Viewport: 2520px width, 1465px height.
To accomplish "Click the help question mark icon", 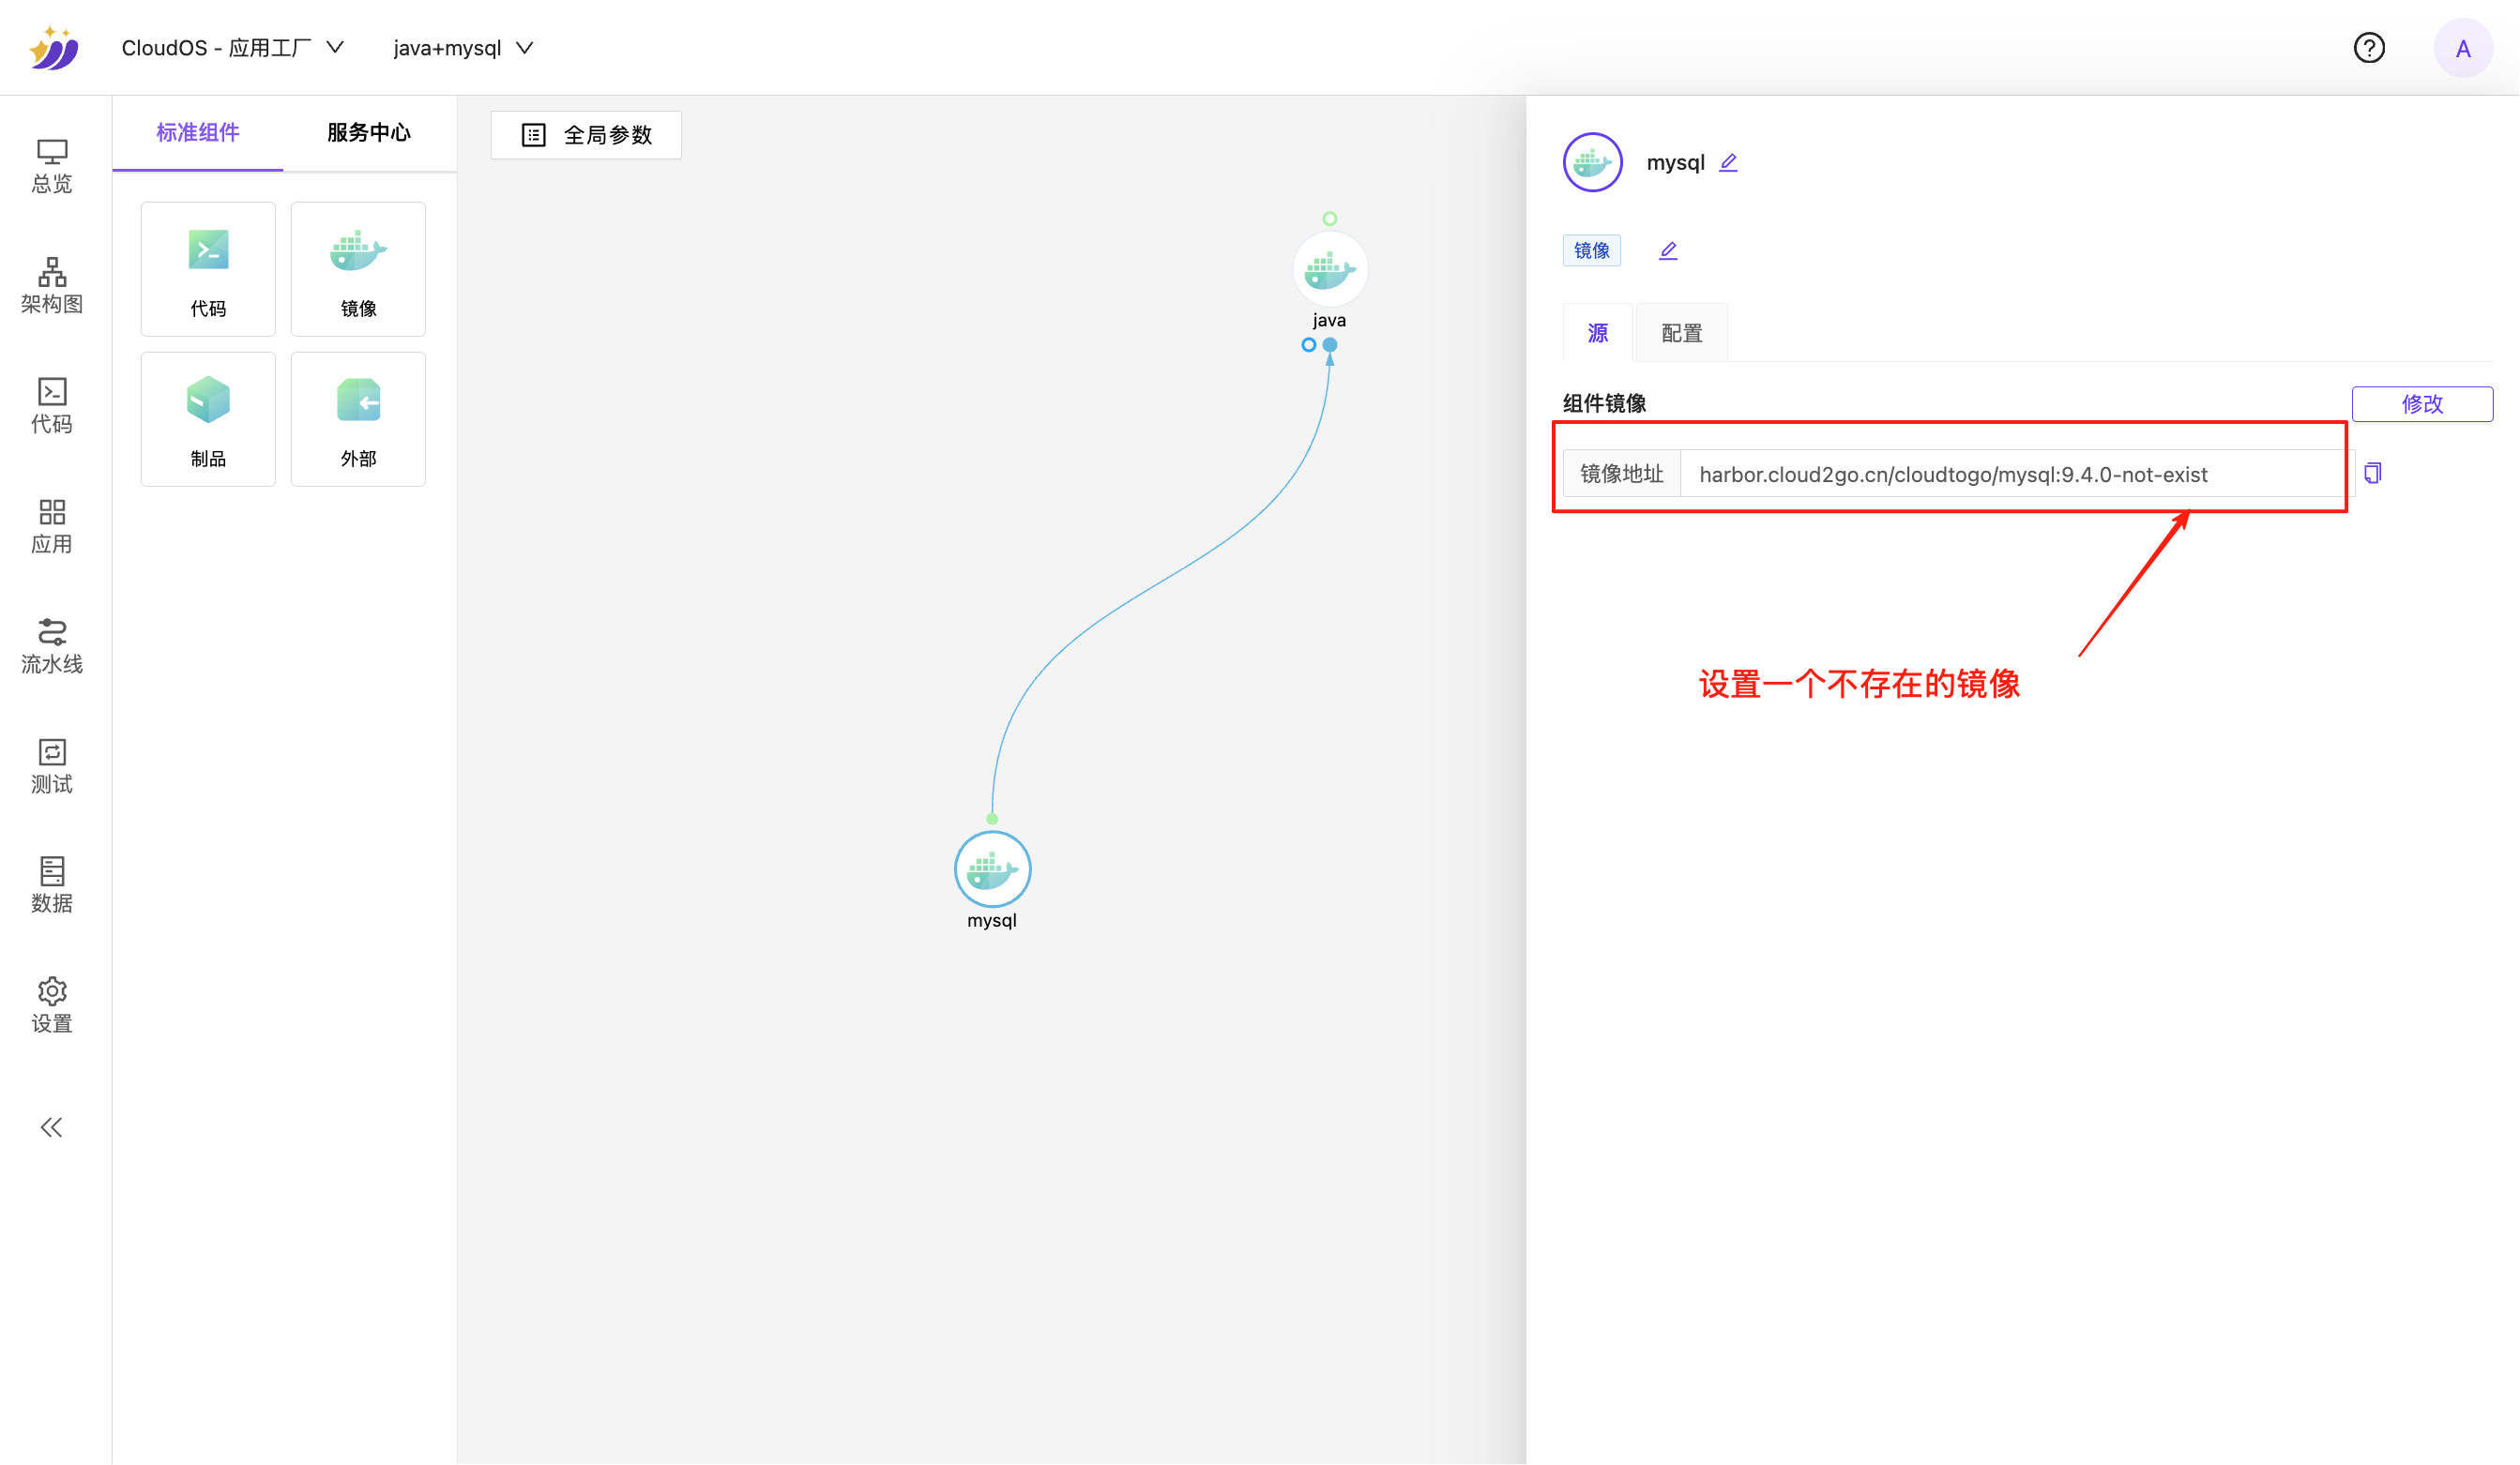I will [x=2369, y=48].
